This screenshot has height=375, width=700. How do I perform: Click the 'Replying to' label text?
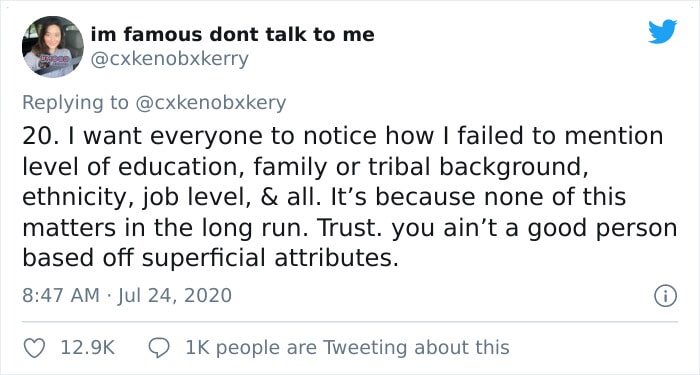(75, 103)
